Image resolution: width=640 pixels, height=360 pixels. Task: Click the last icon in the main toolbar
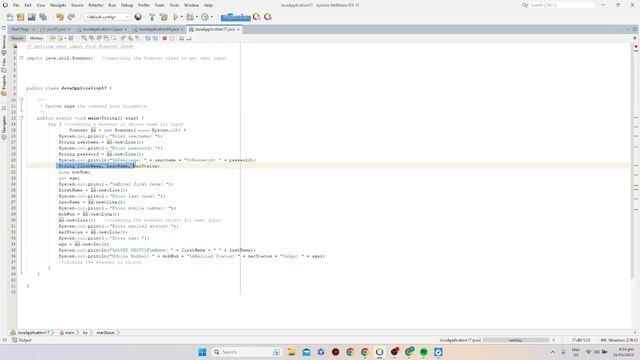(x=268, y=17)
